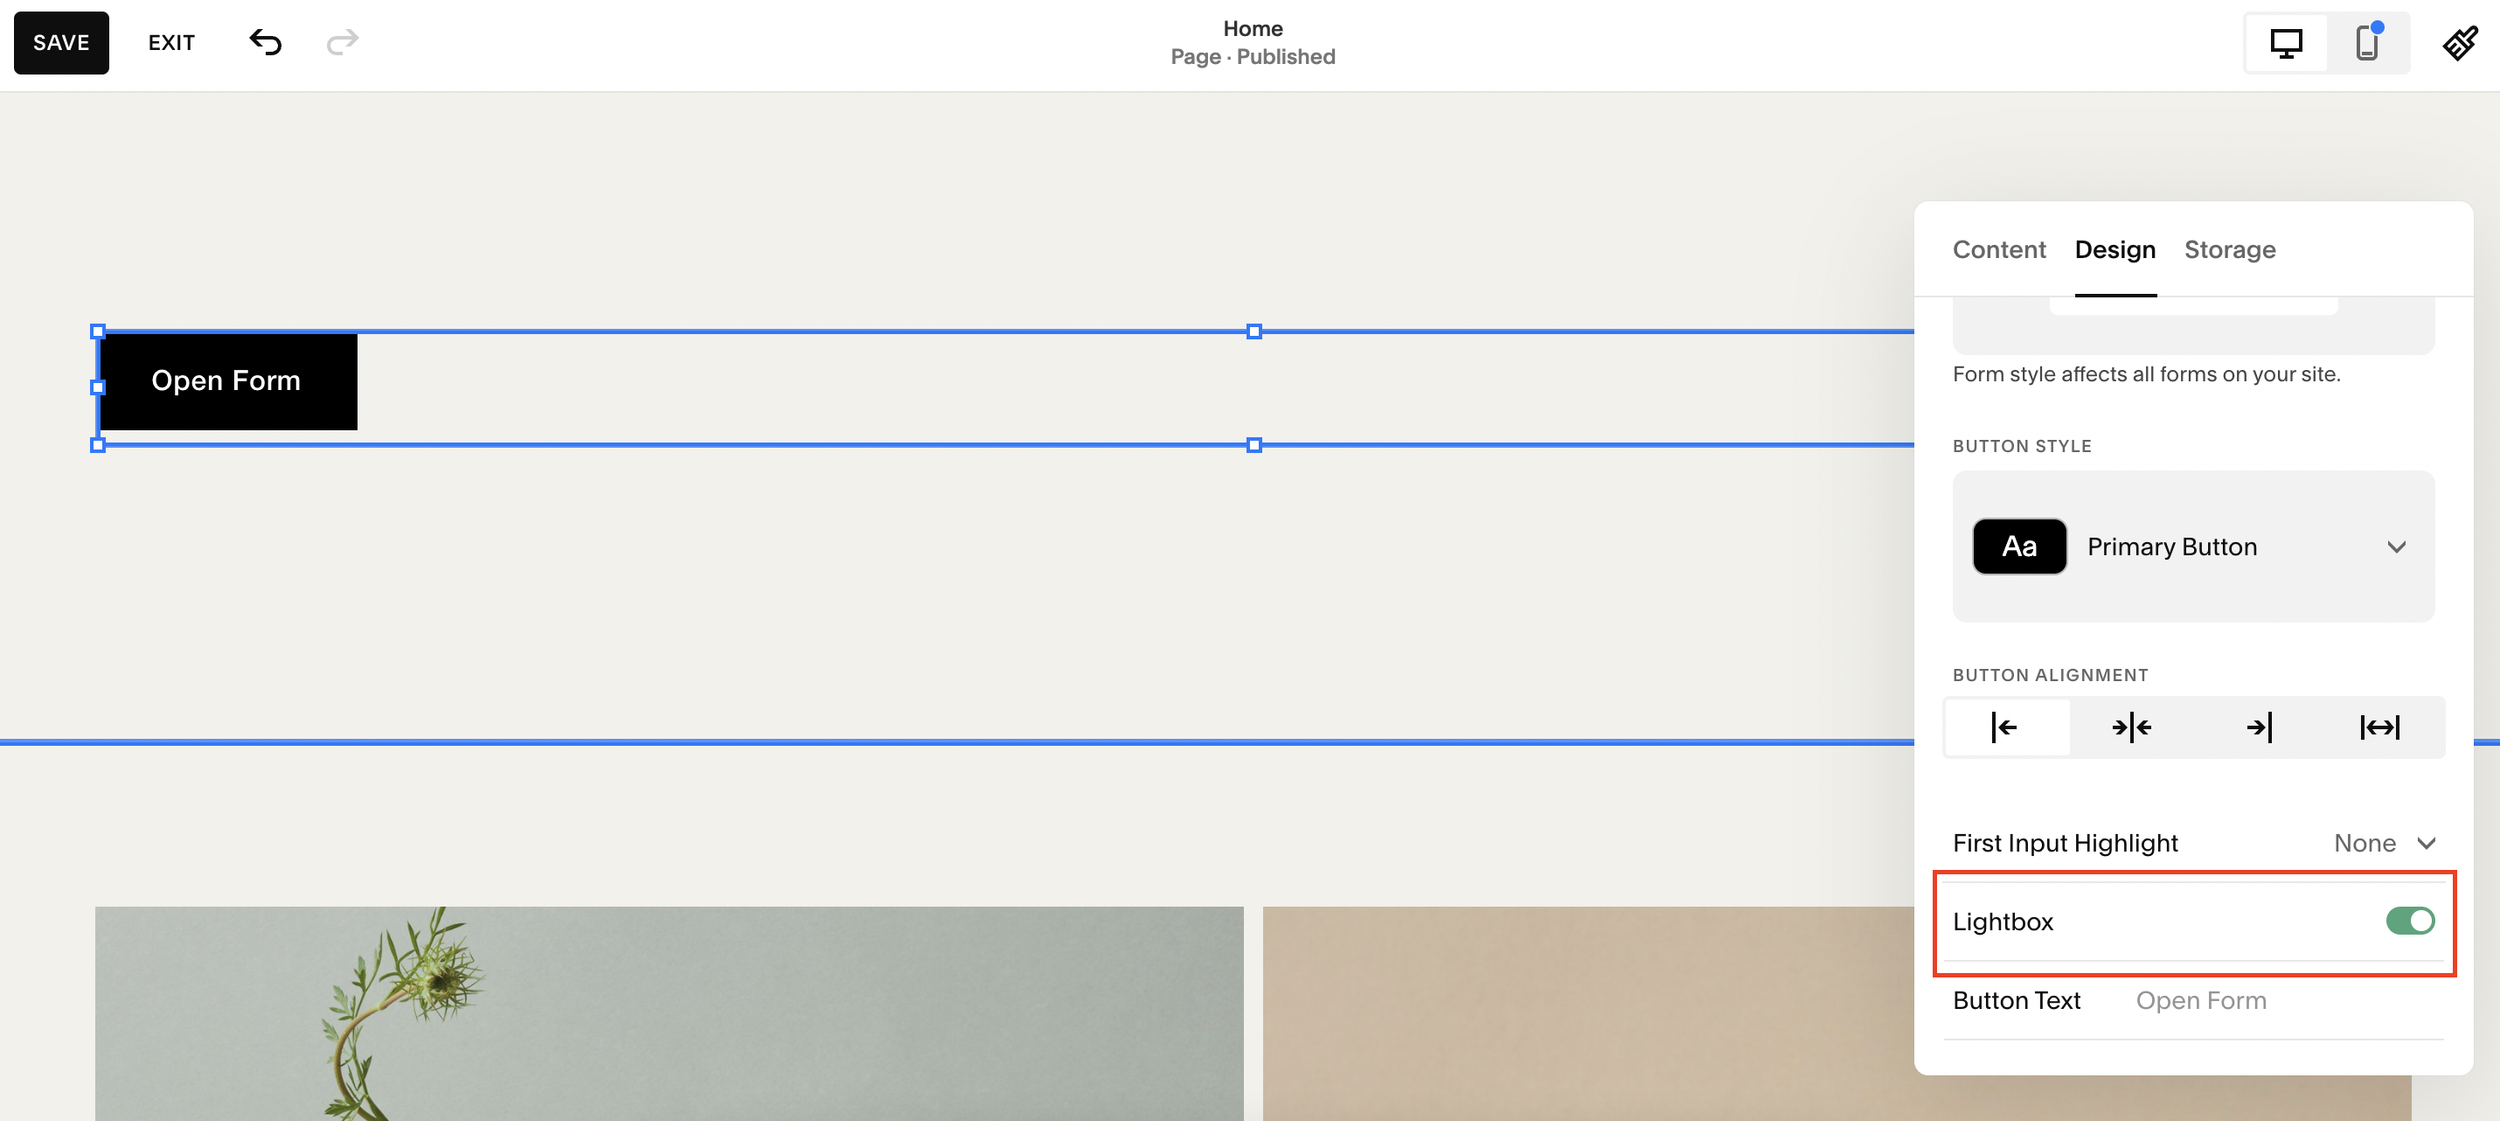Click the redo arrow icon

[x=342, y=42]
